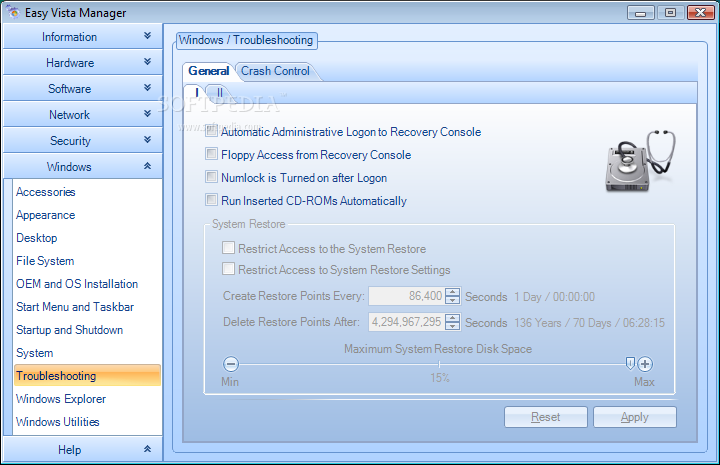Click the Maximum System Restore Disk Space slider thumb

pos(630,364)
